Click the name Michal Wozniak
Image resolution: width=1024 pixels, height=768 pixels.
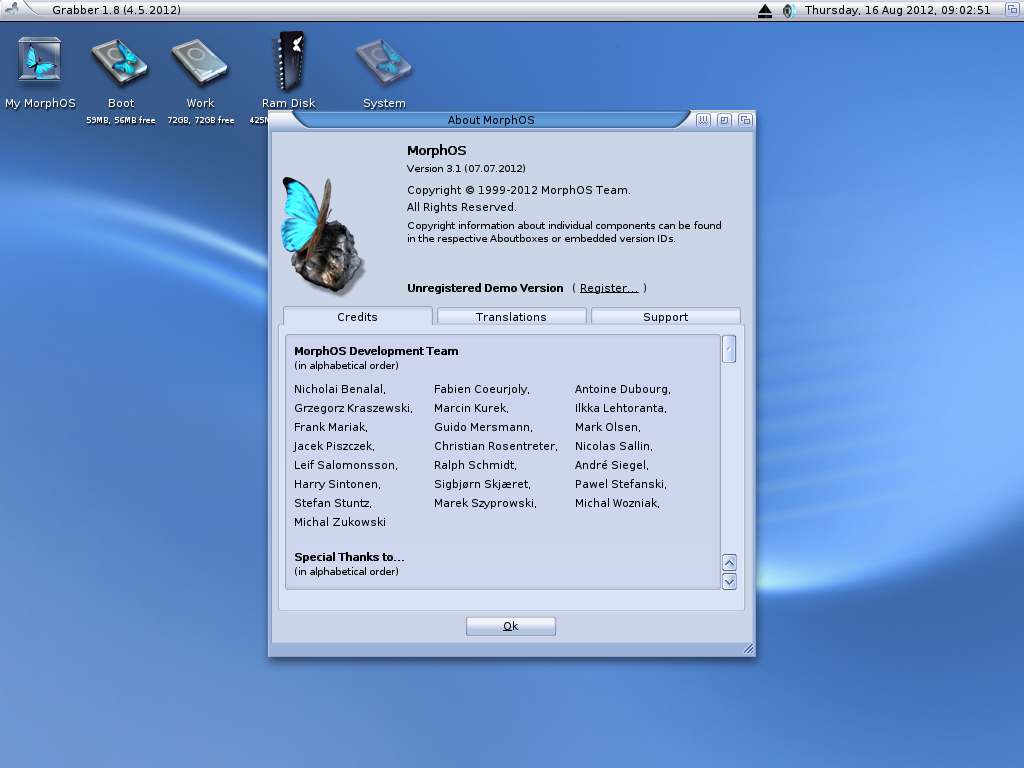point(617,503)
